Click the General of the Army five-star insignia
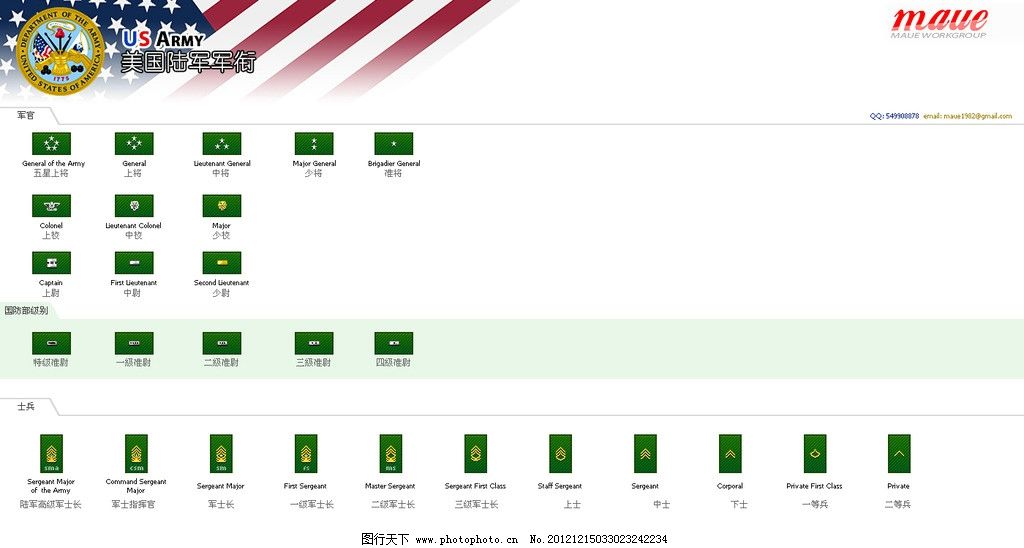 pyautogui.click(x=51, y=144)
